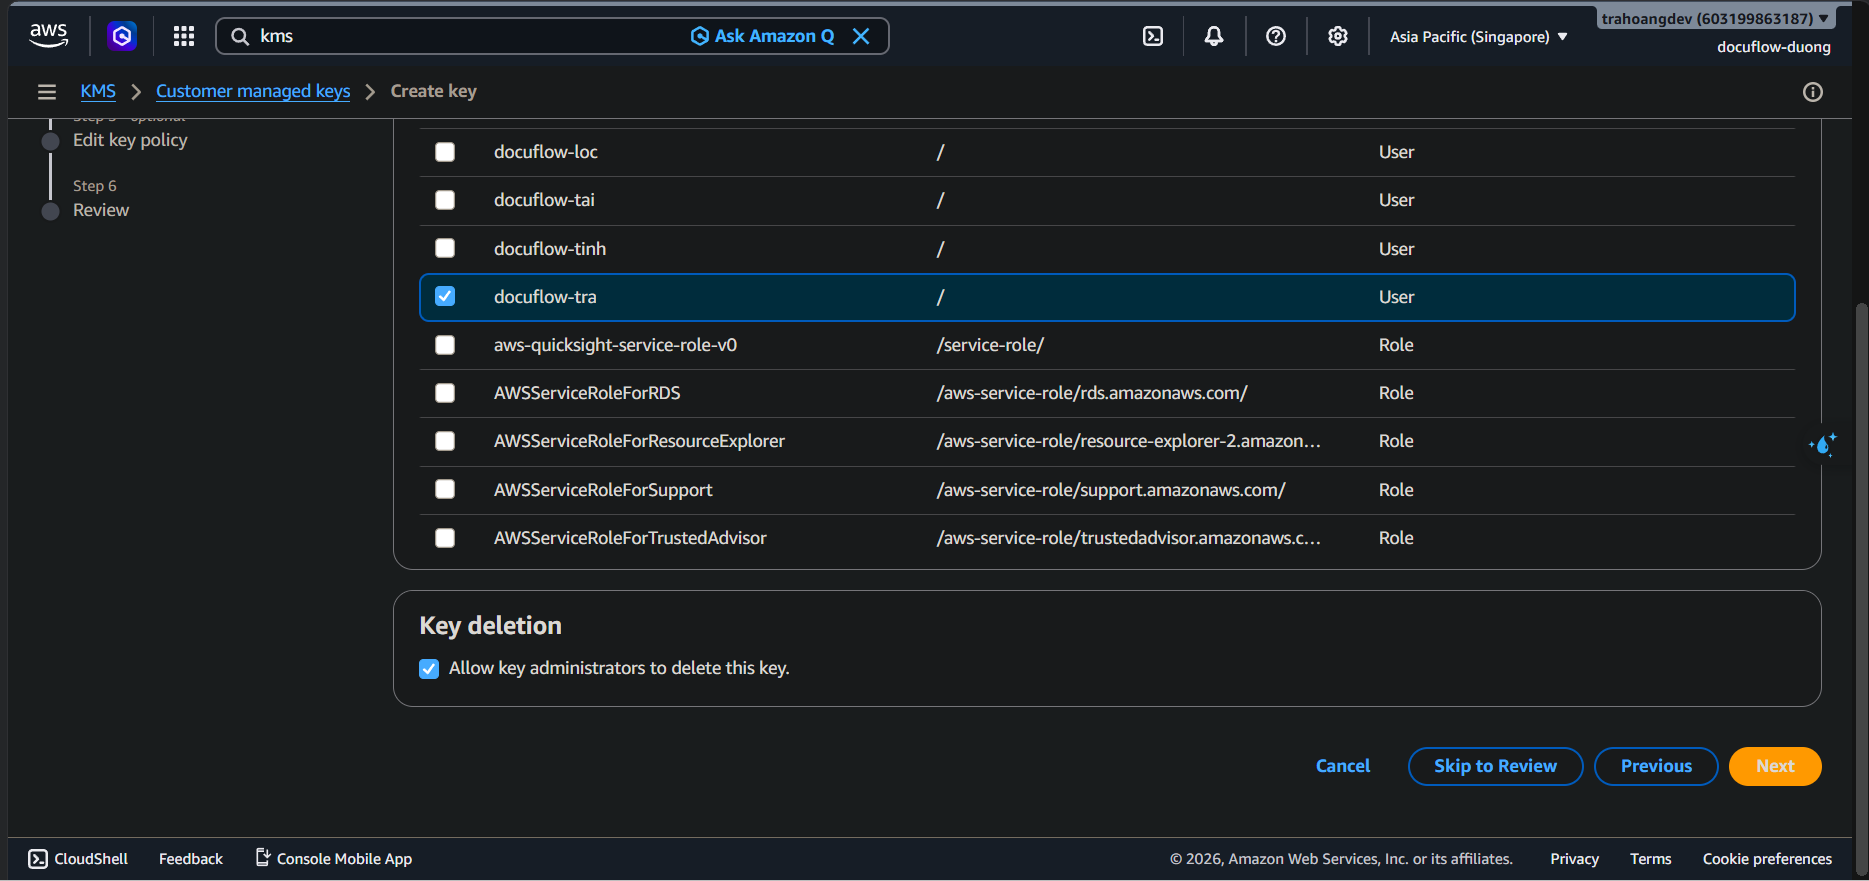Image resolution: width=1869 pixels, height=881 pixels.
Task: Open the info panel icon
Action: pos(1813,92)
